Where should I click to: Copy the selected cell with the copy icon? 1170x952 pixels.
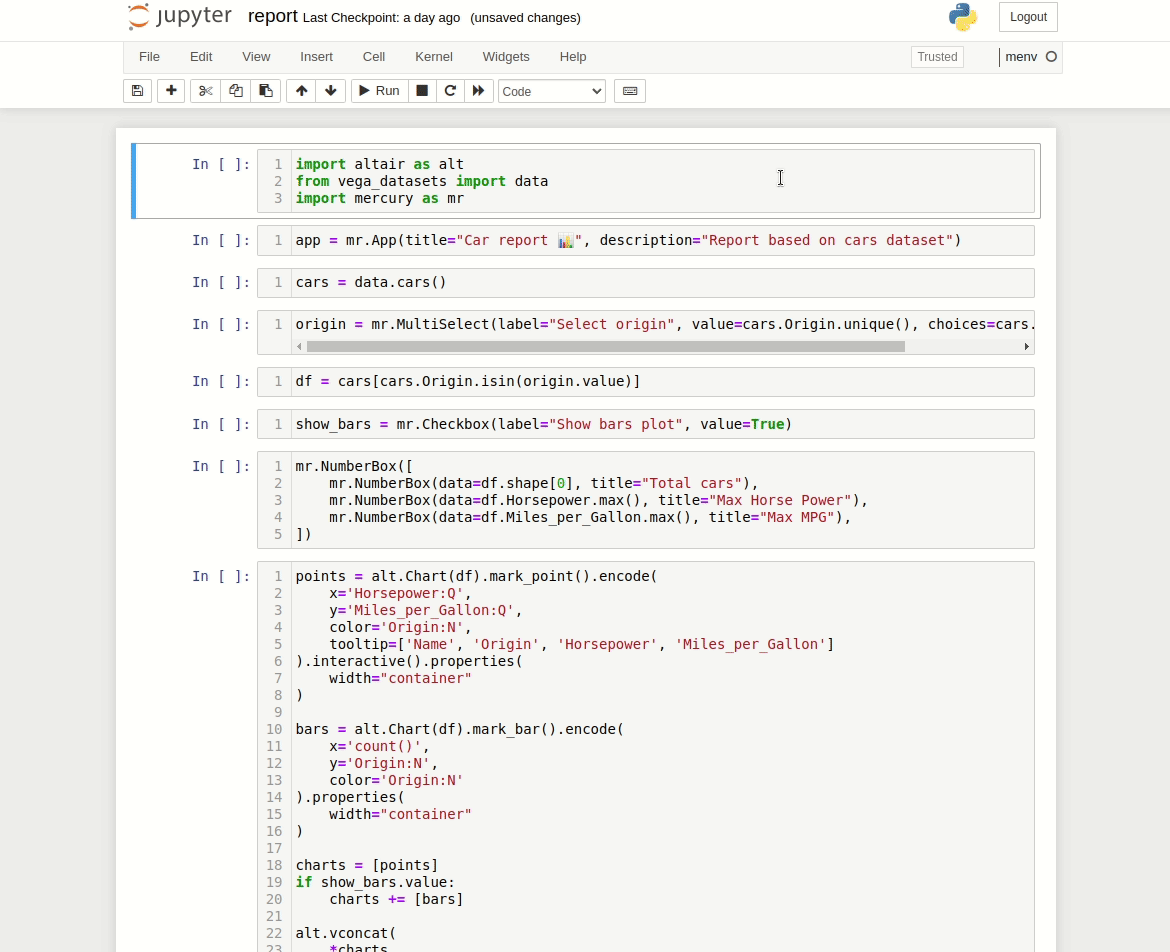[236, 91]
